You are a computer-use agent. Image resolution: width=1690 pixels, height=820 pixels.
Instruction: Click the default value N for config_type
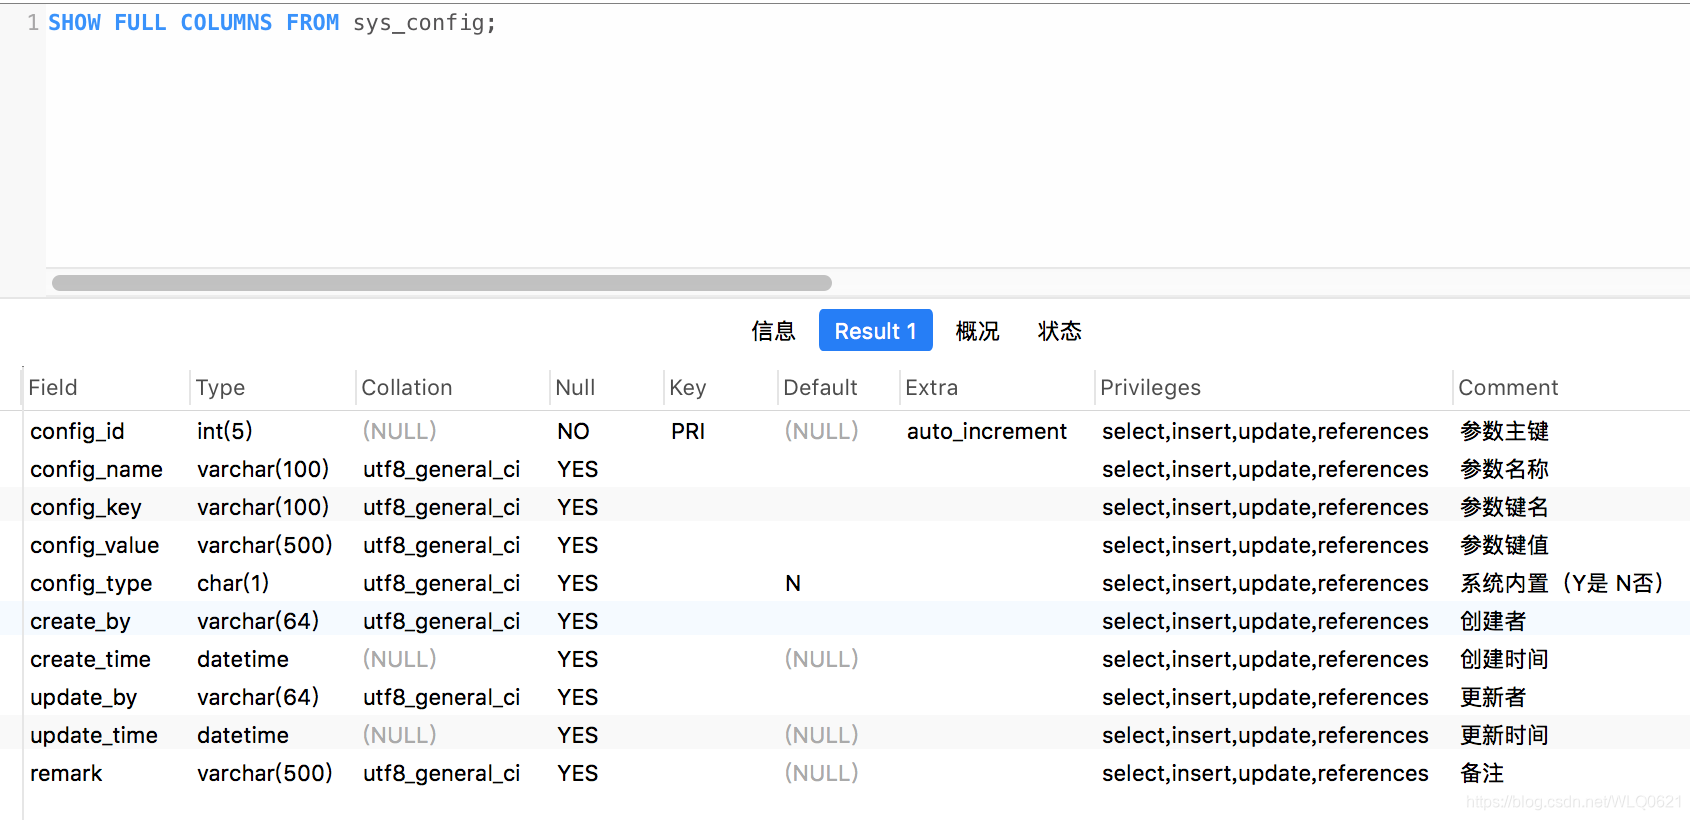click(x=793, y=583)
